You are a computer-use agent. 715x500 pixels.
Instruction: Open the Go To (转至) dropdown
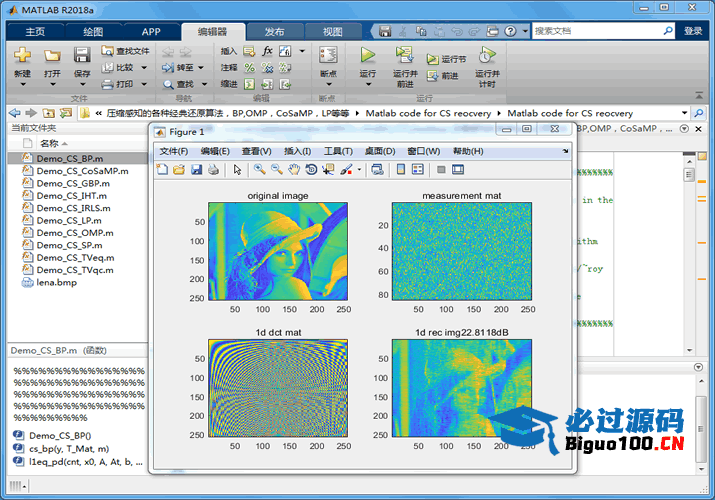coord(201,68)
